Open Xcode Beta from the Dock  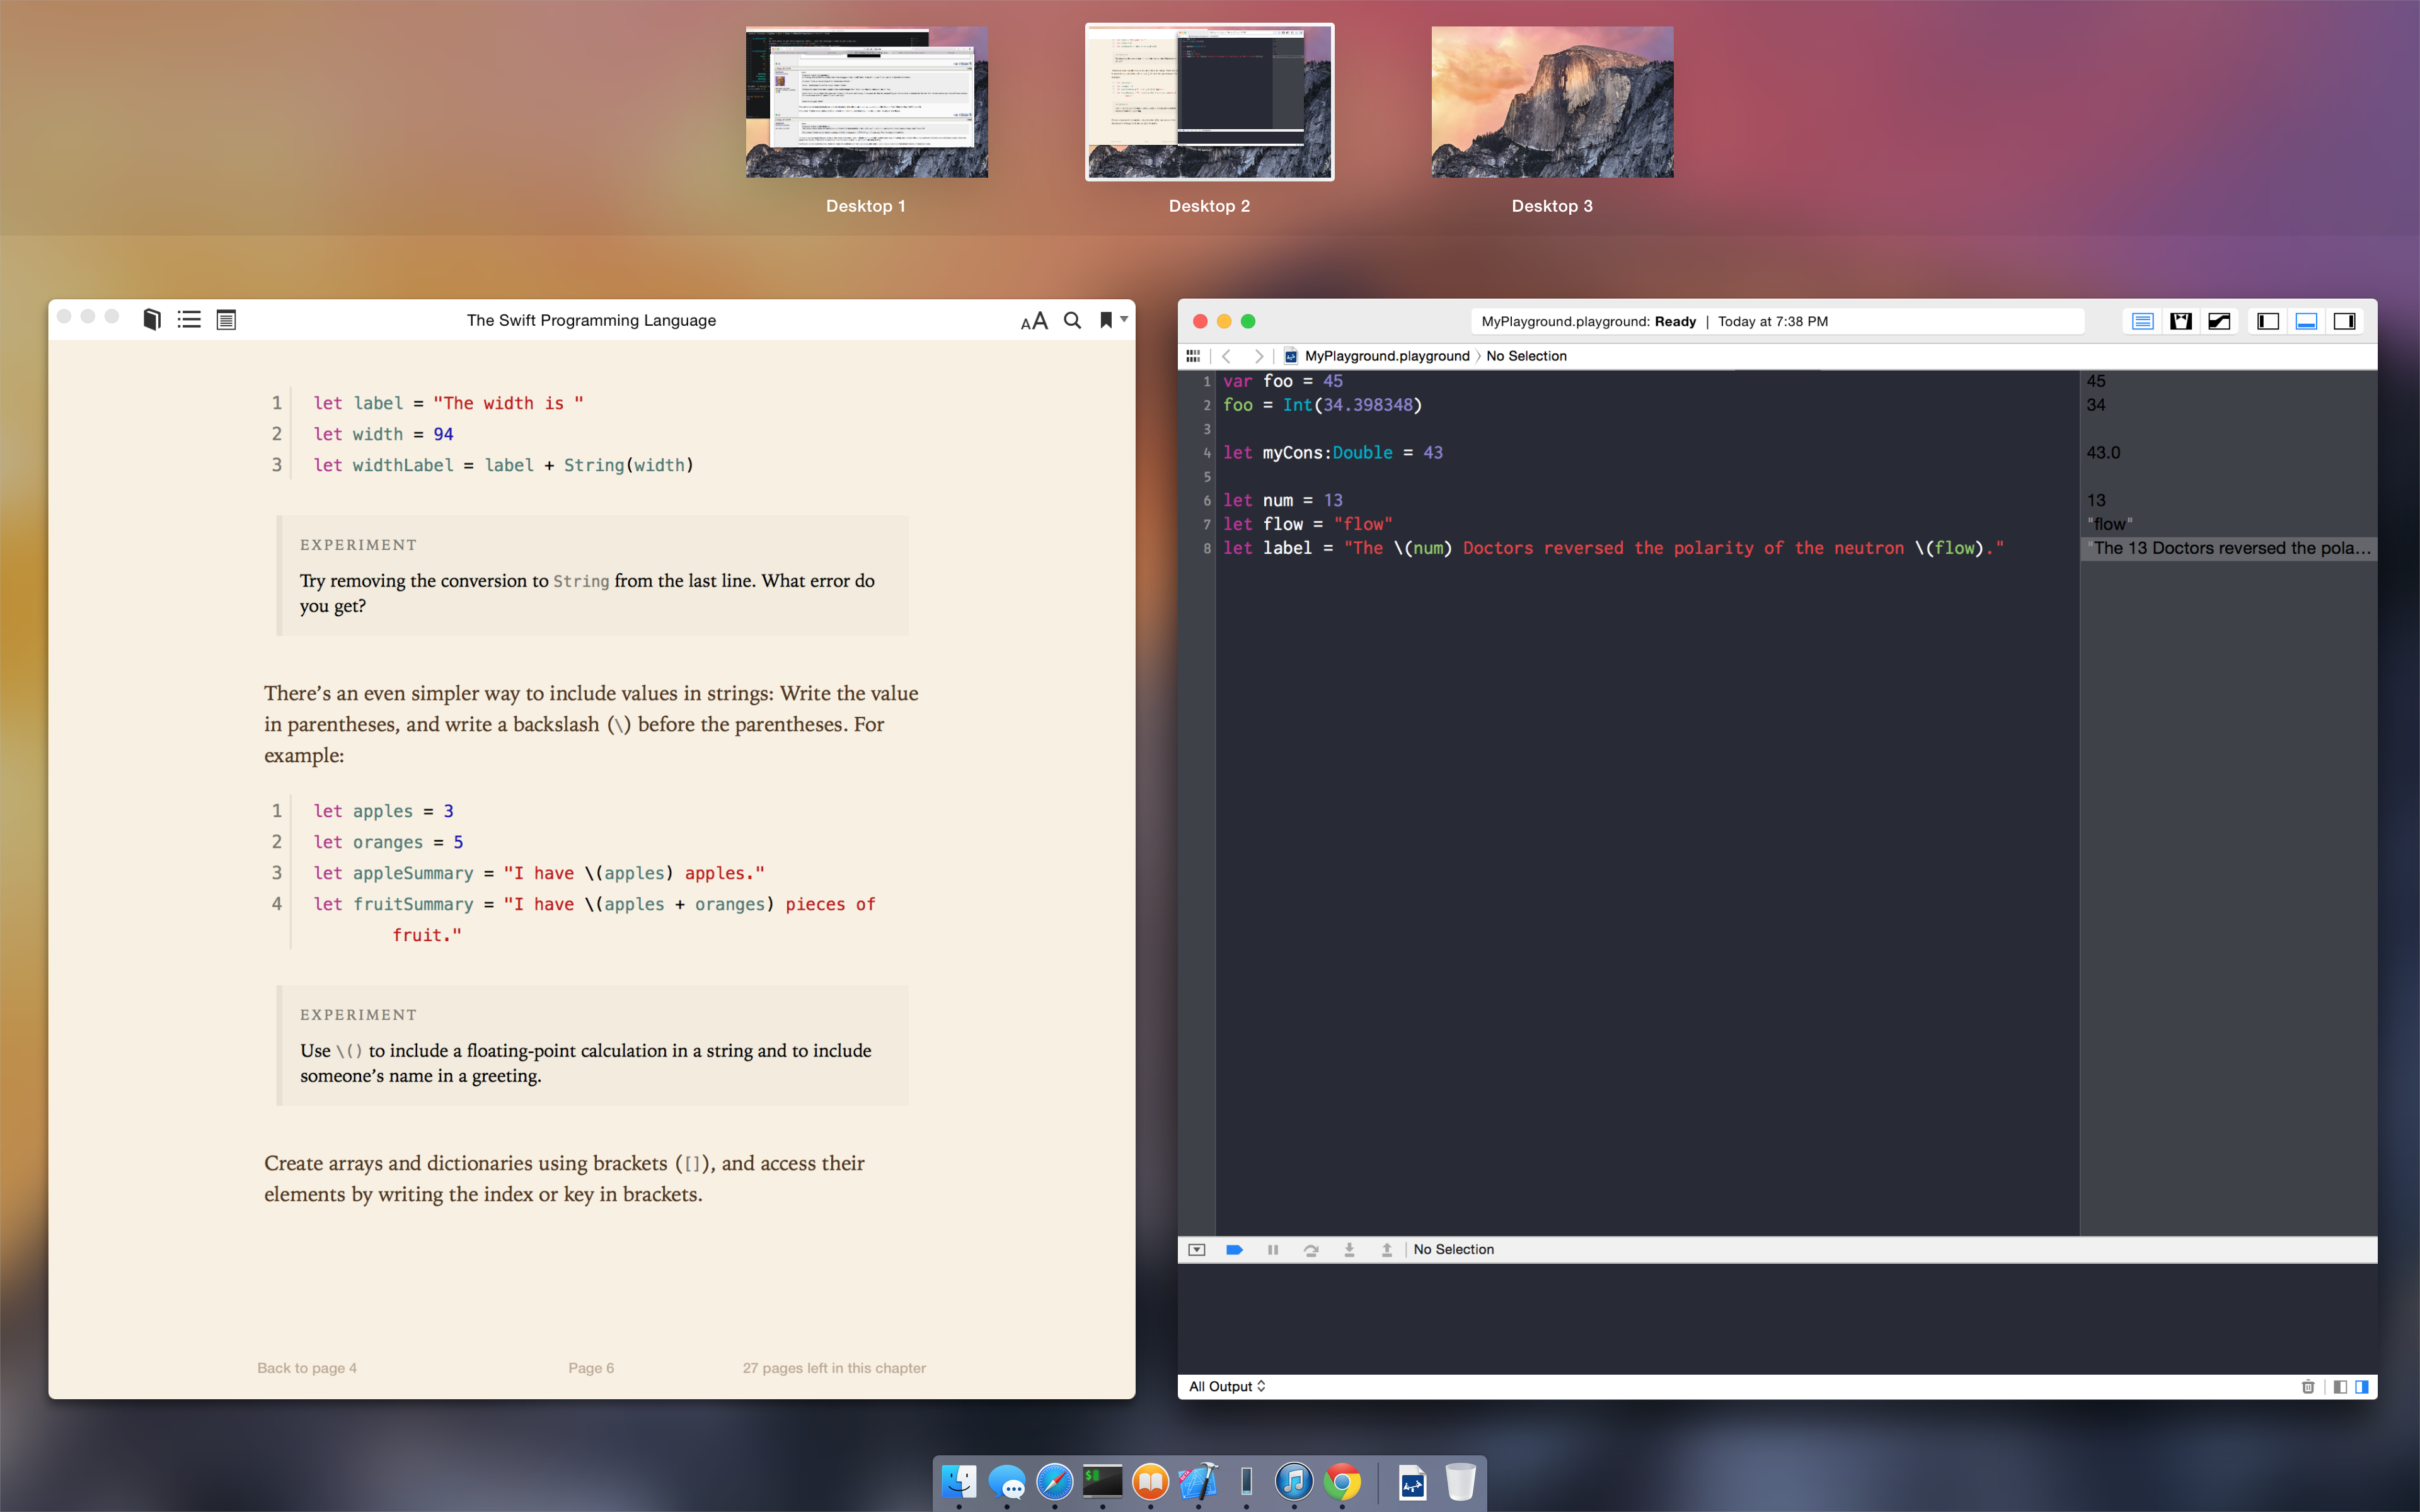click(1198, 1481)
